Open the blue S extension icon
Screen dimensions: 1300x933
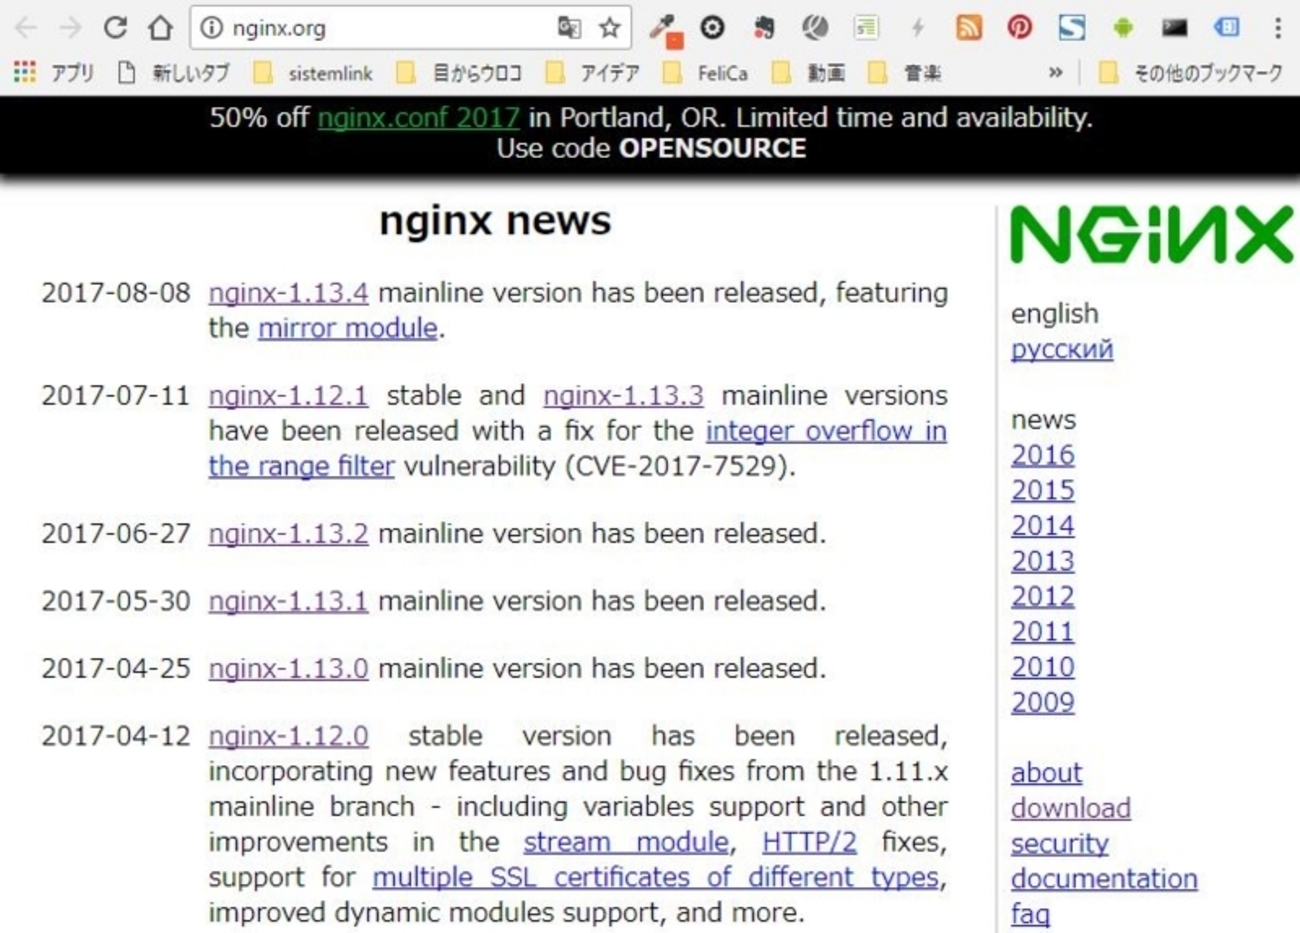[1071, 29]
